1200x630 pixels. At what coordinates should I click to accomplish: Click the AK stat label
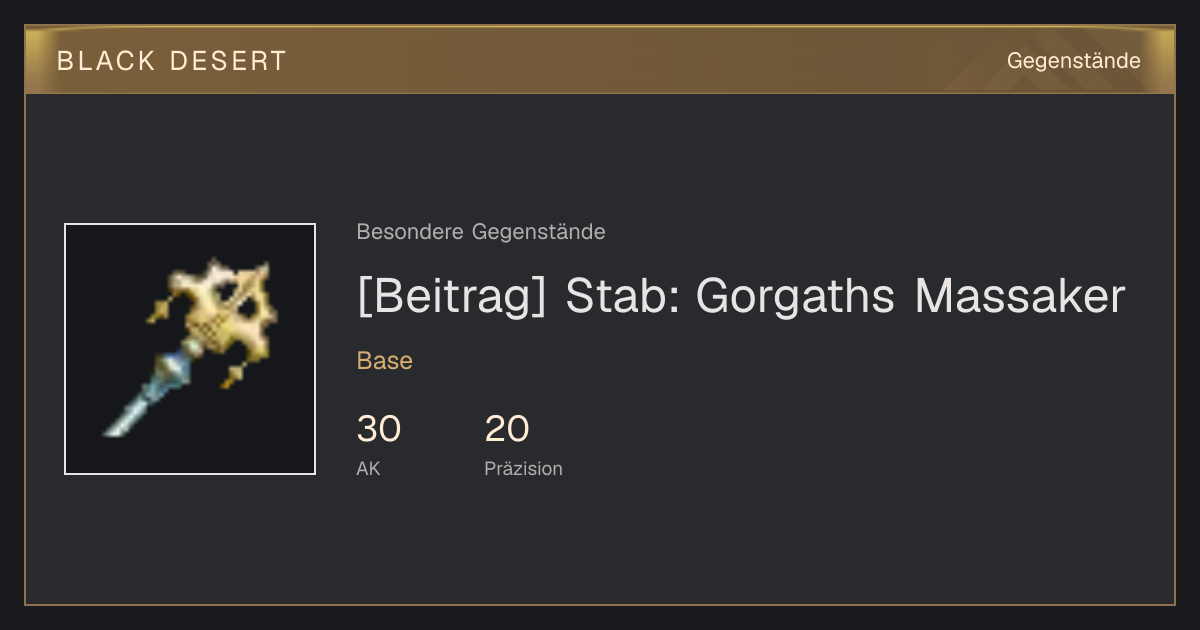tap(368, 469)
